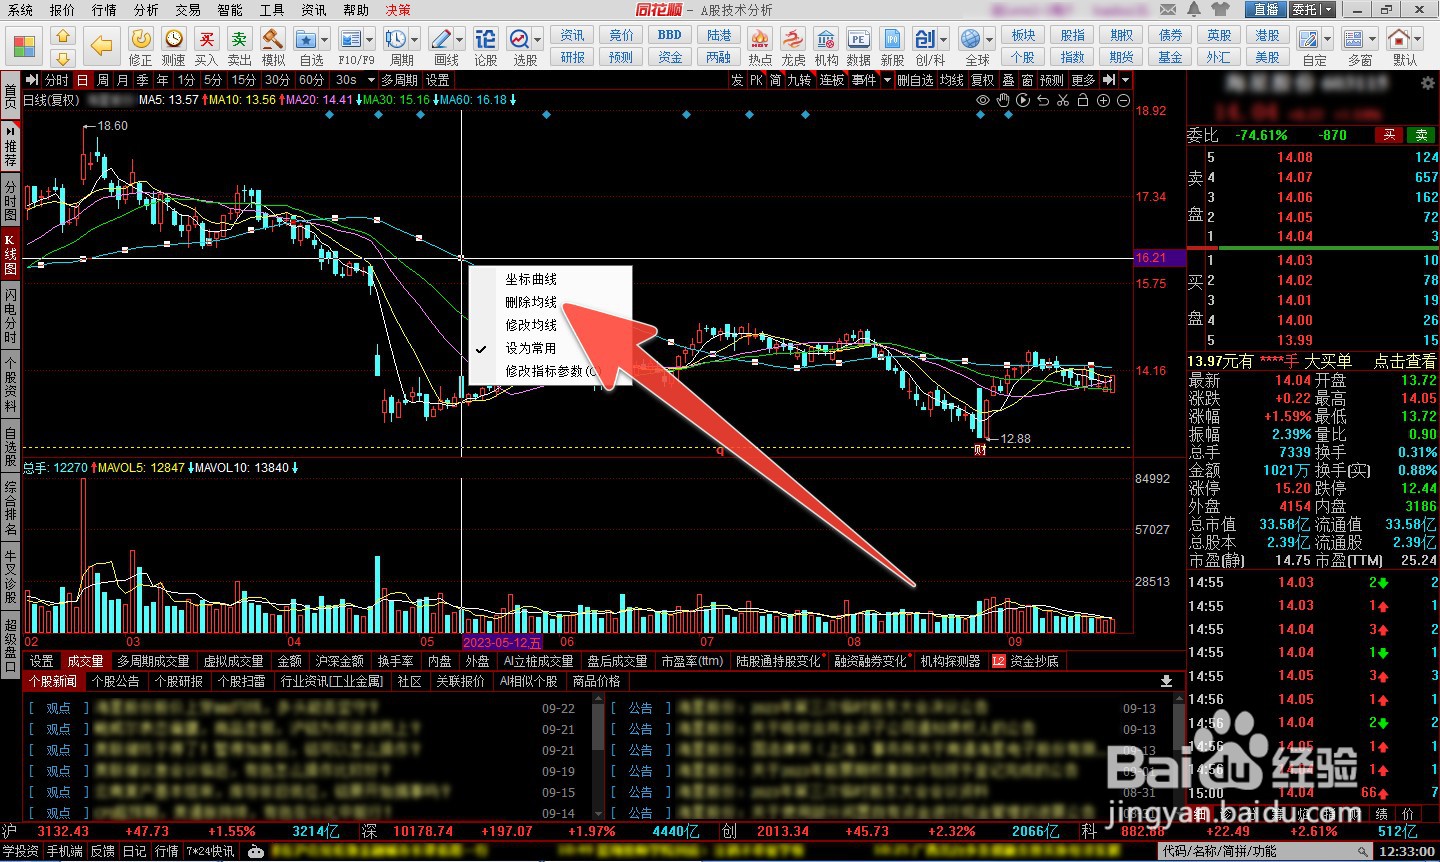Open the 论股 discussion icon

[x=485, y=46]
